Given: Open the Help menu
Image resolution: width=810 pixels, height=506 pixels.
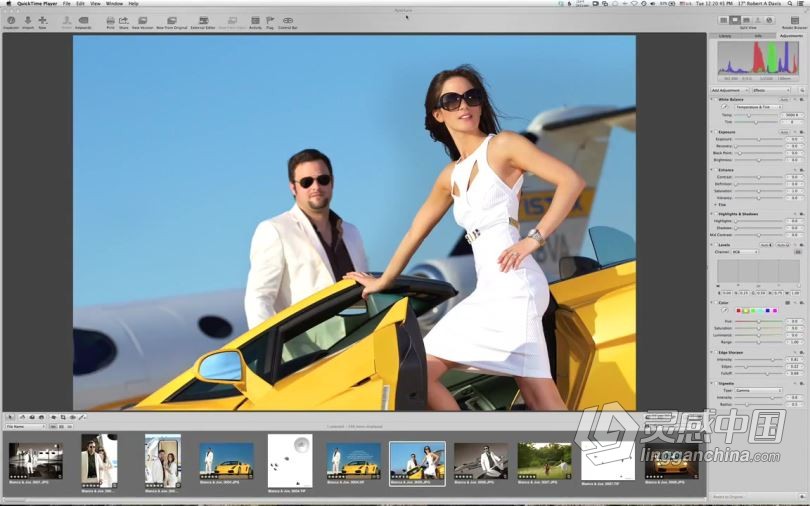Looking at the screenshot, I should click(133, 3).
